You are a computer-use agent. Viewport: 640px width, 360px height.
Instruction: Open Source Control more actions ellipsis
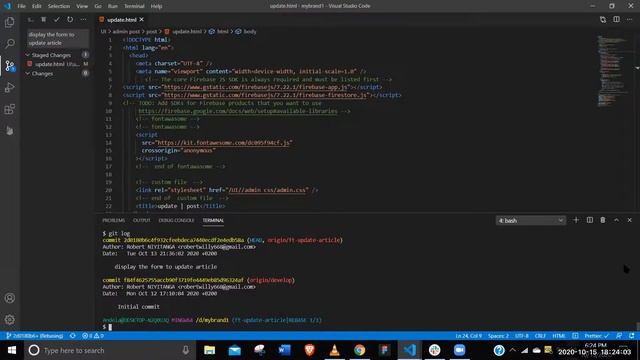pos(83,20)
